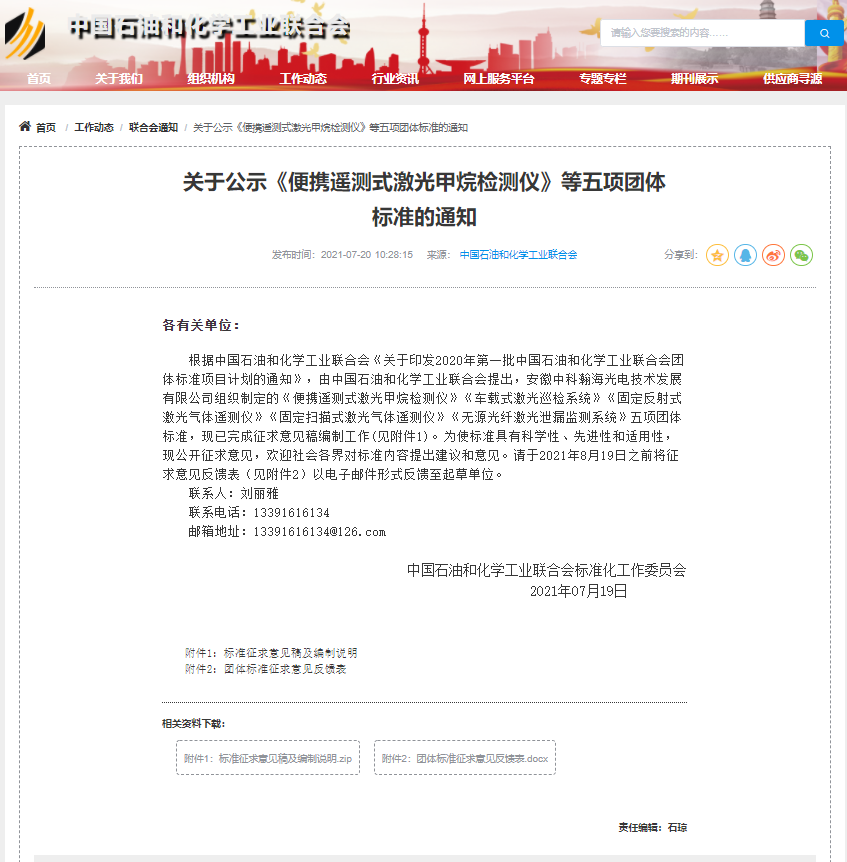The width and height of the screenshot is (847, 862).
Task: Open 工作动态 navigation item
Action: pos(303,79)
